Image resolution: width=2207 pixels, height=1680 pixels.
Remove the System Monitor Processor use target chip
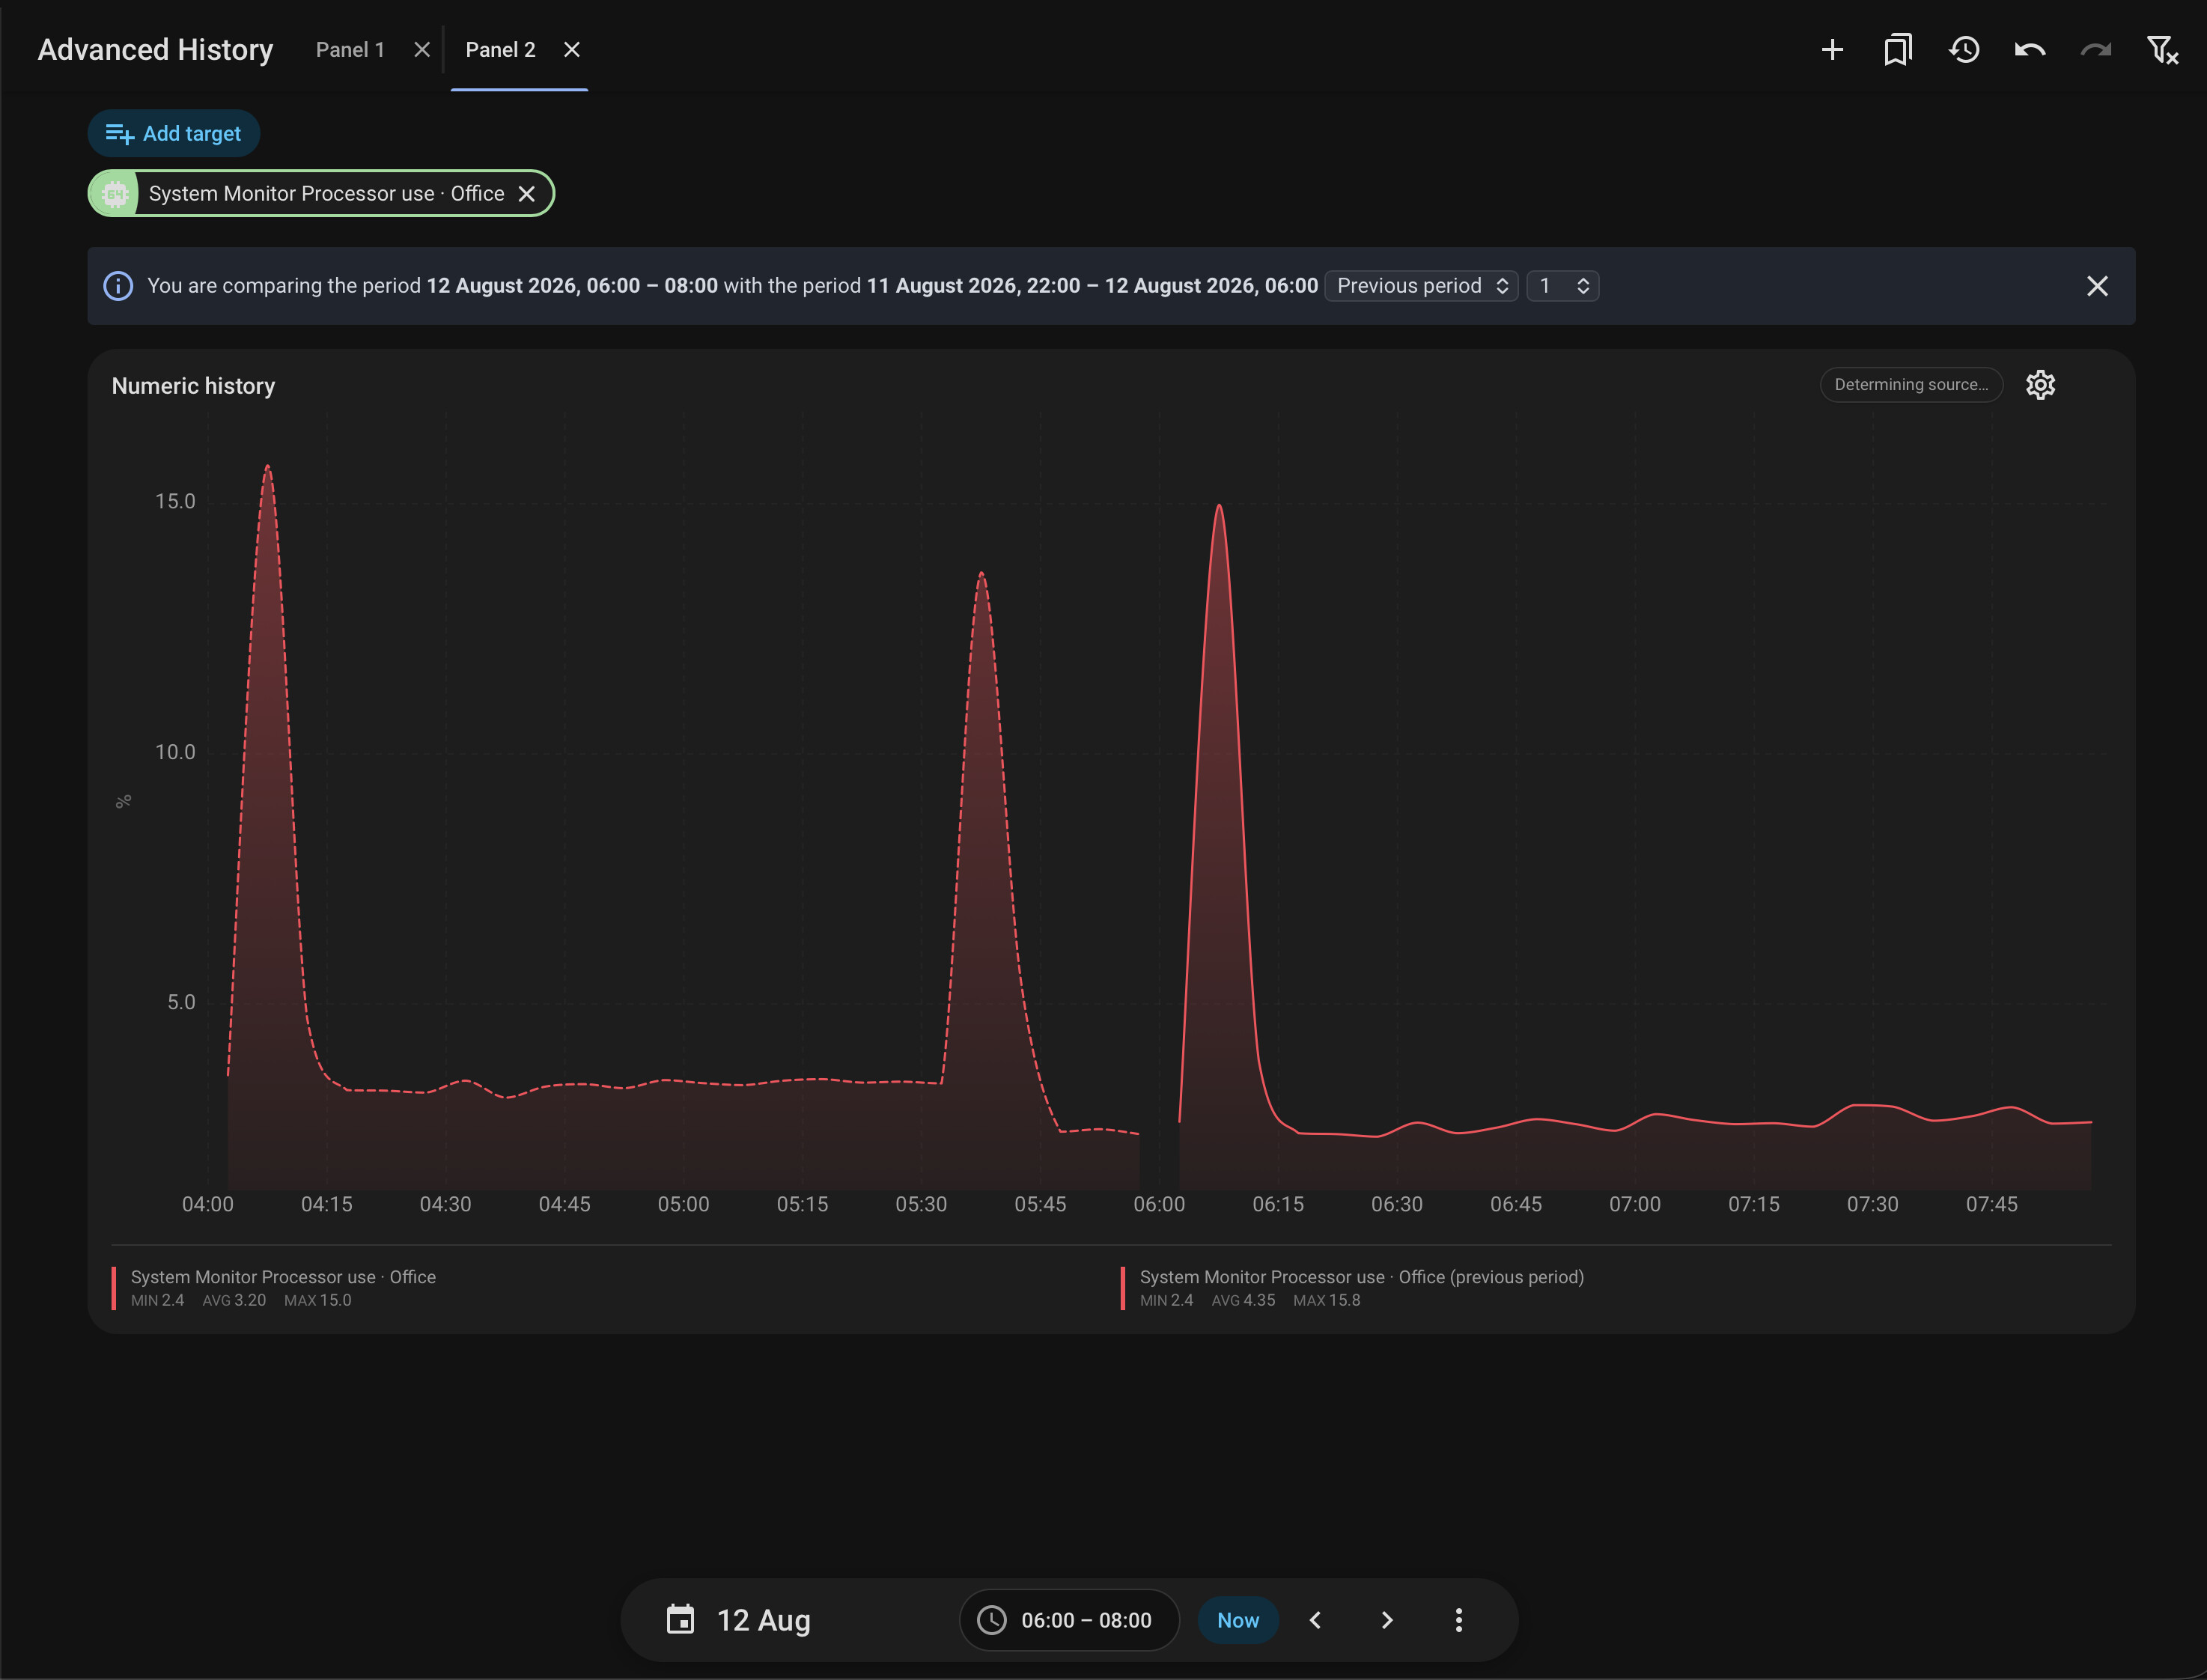[x=527, y=194]
